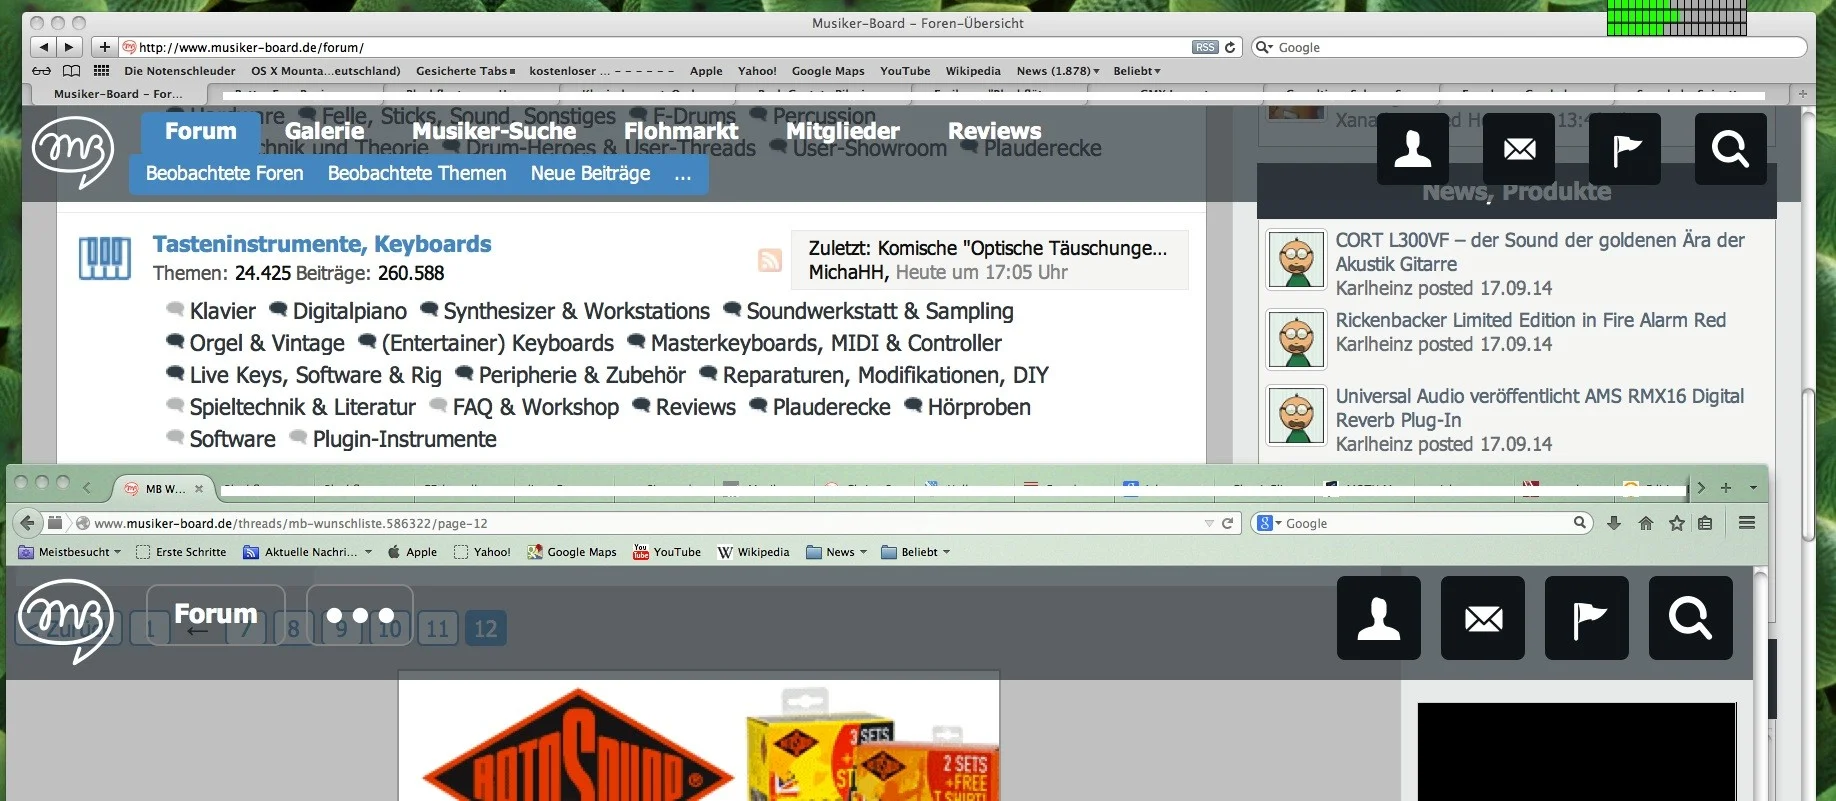Go back with Safari's back arrow
This screenshot has height=801, width=1836.
(43, 47)
